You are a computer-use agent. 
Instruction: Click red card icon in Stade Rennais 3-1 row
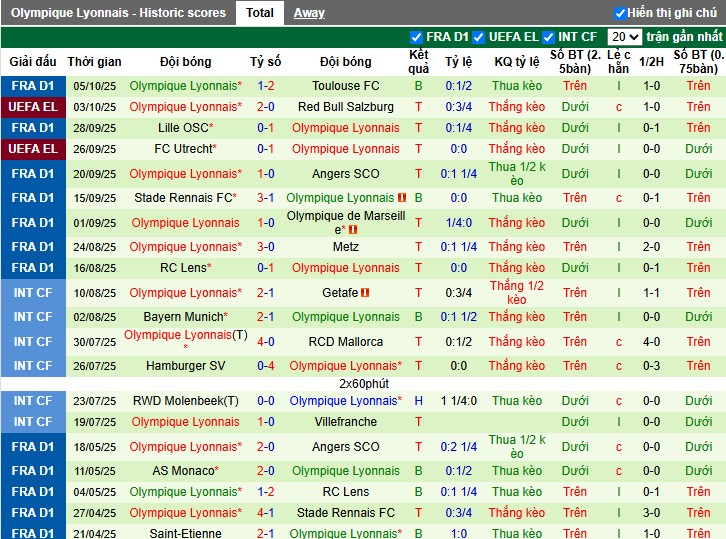(x=402, y=198)
